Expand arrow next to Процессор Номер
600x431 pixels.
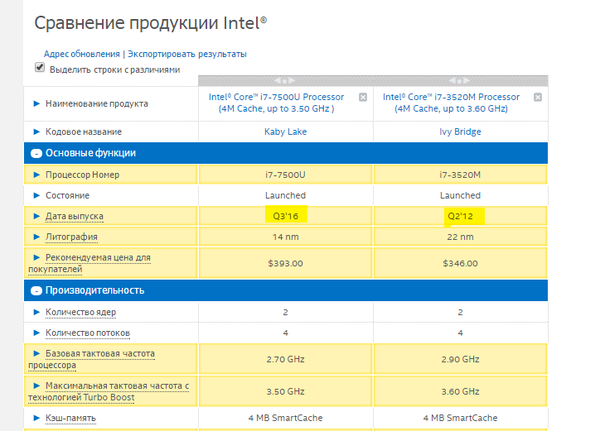coord(37,174)
